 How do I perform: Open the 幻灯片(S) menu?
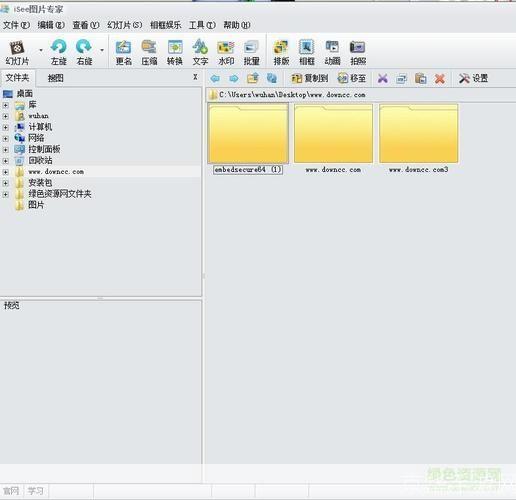coord(125,25)
